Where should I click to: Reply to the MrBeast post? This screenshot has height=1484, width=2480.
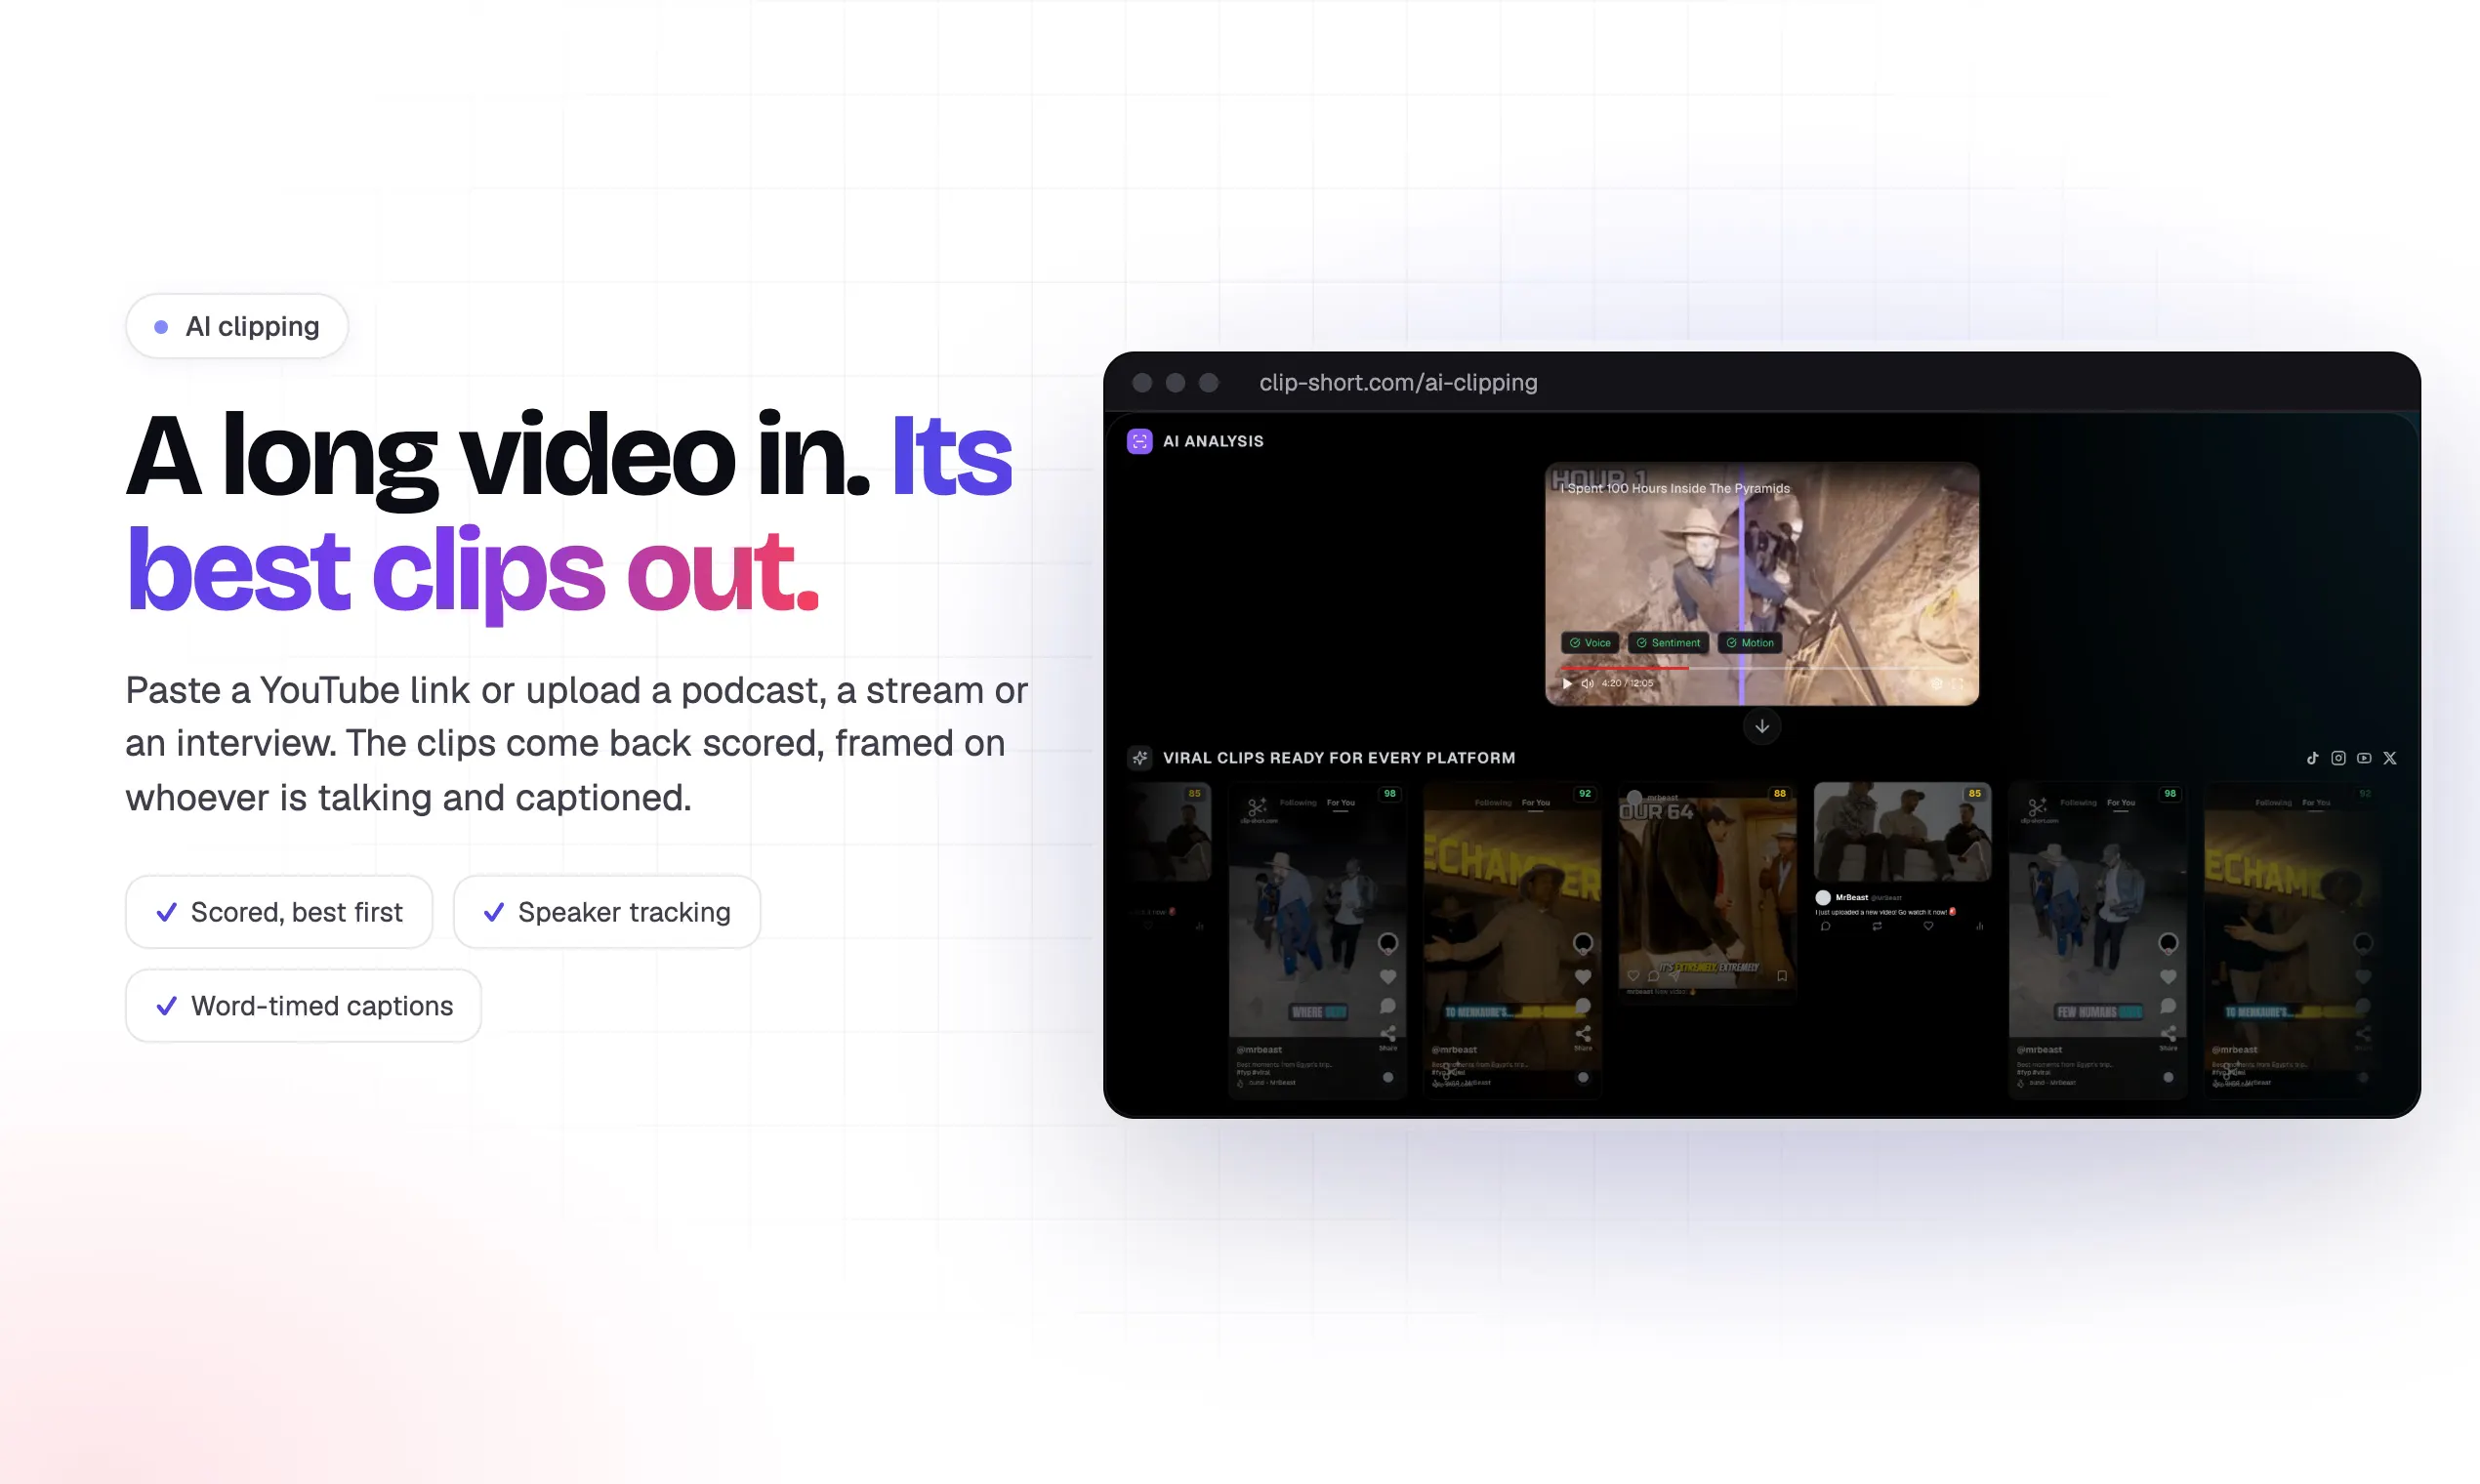tap(1826, 927)
